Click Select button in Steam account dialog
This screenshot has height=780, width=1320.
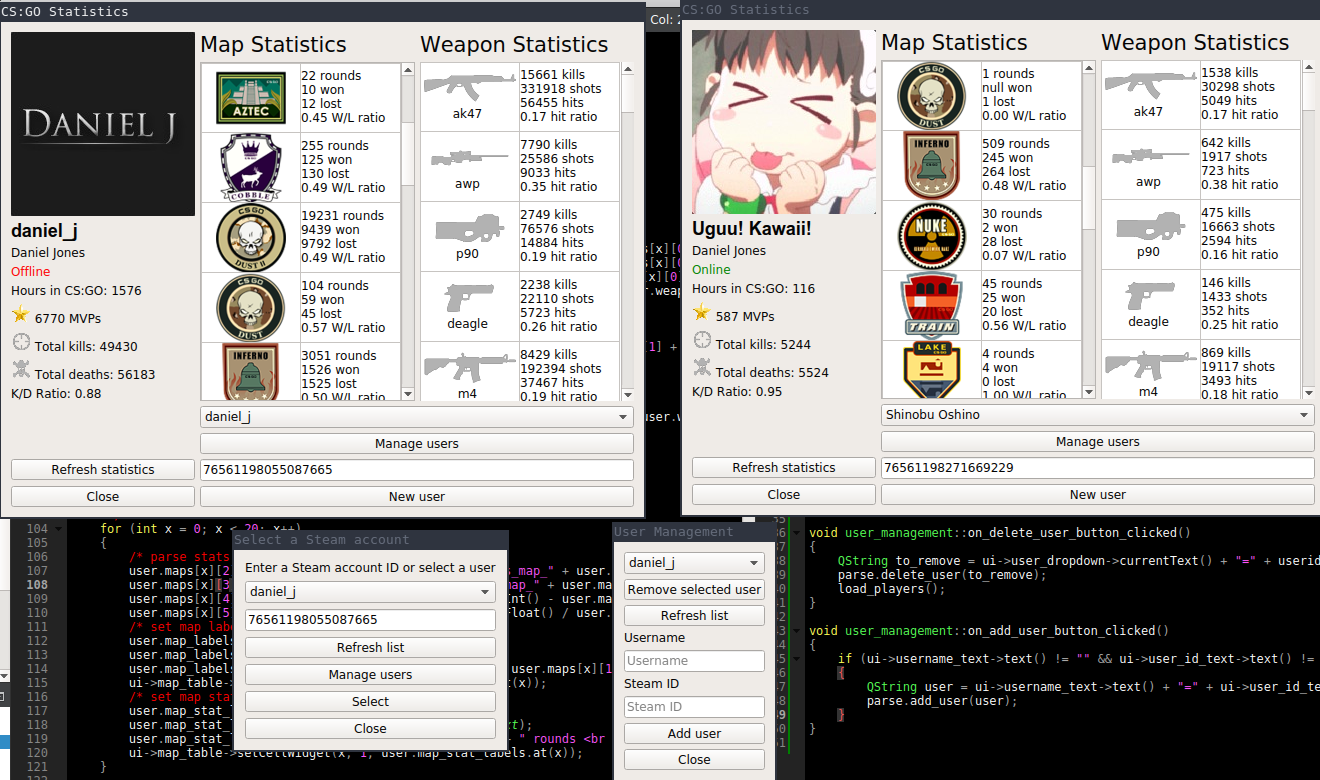pyautogui.click(x=370, y=702)
